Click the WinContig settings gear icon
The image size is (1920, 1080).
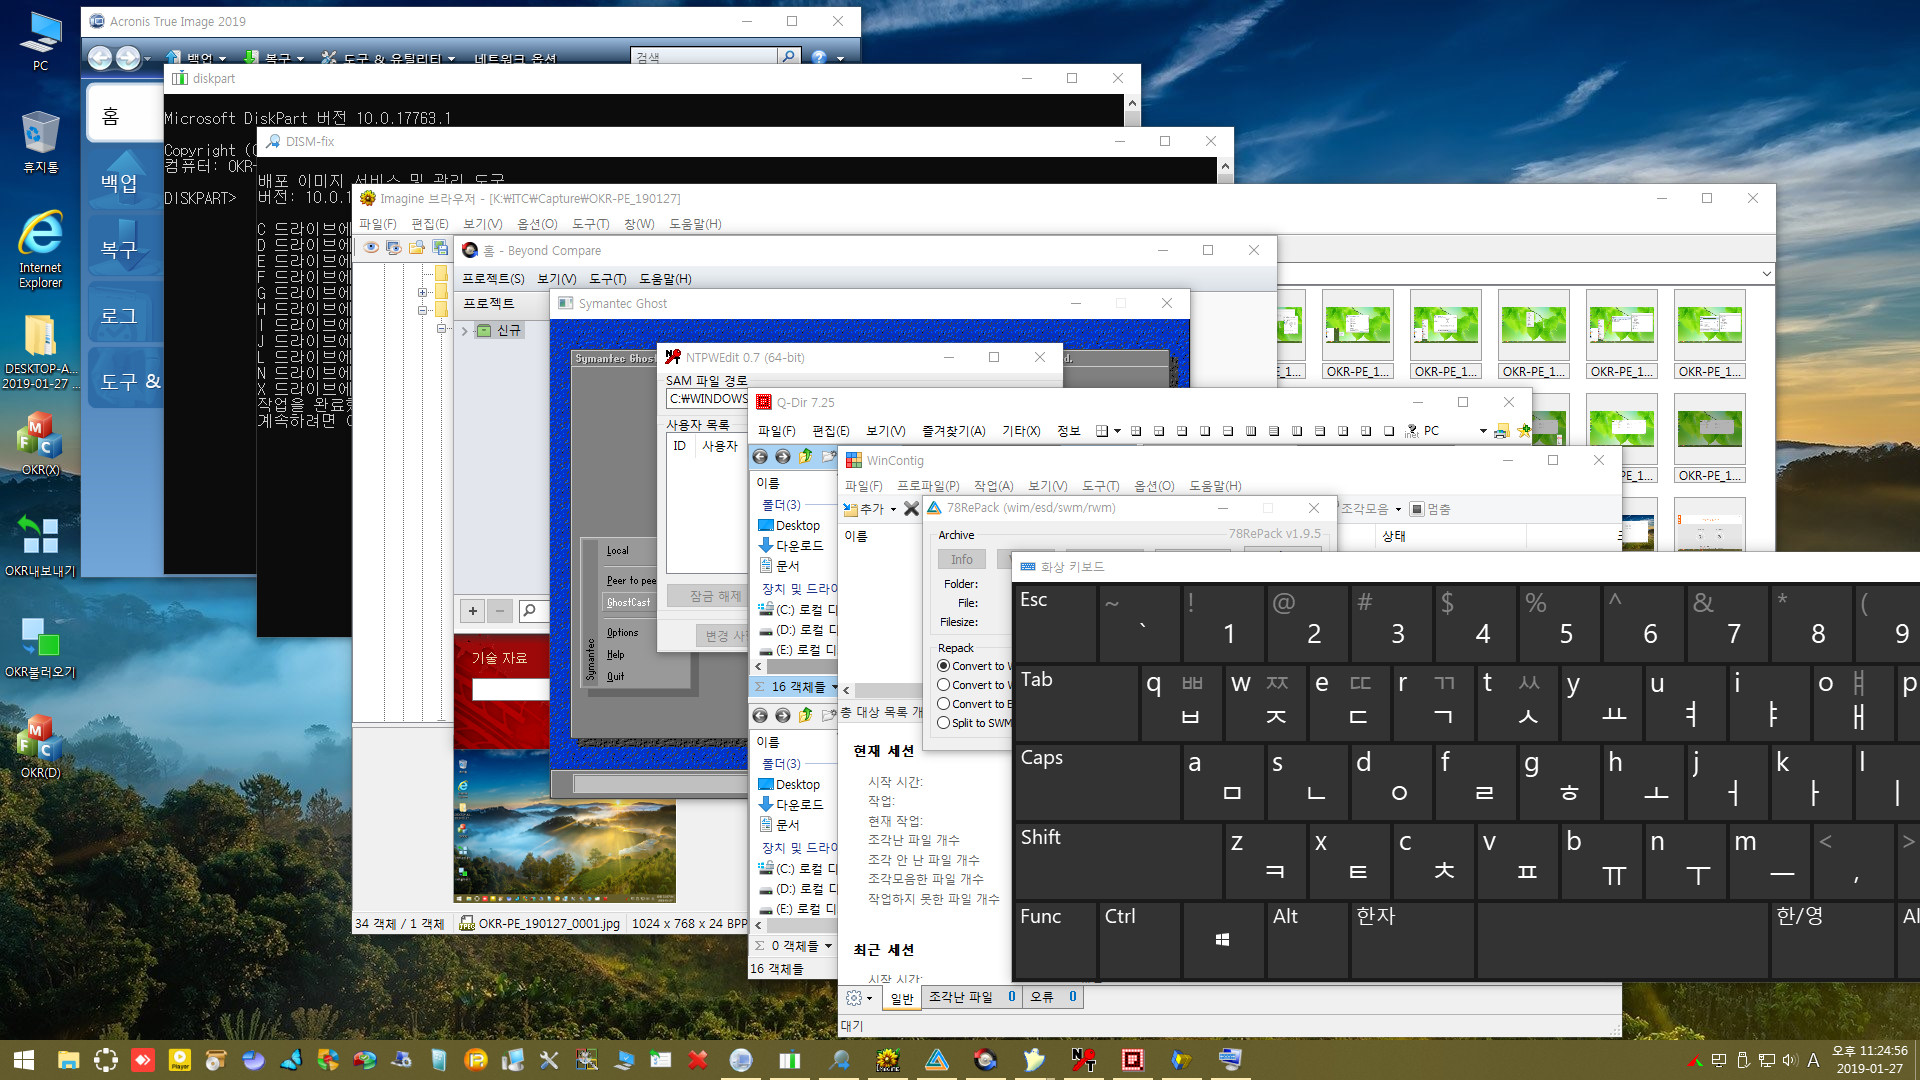[853, 997]
